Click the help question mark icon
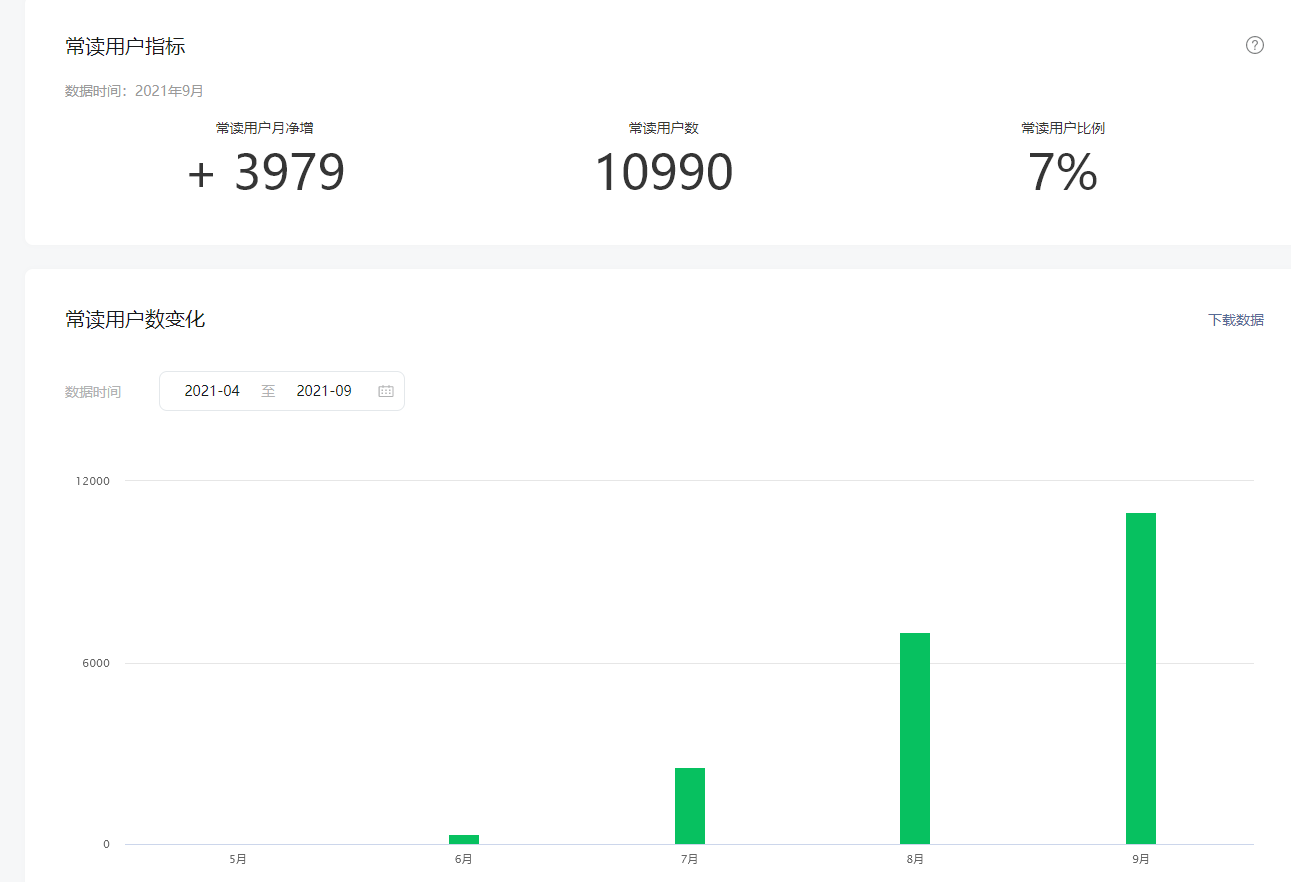The width and height of the screenshot is (1291, 882). point(1255,45)
